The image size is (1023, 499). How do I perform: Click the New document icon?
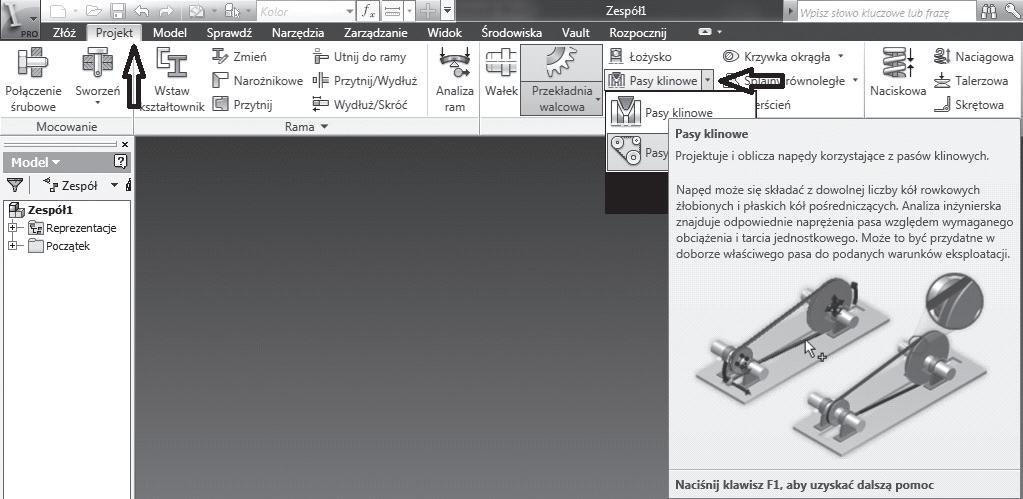tap(59, 11)
